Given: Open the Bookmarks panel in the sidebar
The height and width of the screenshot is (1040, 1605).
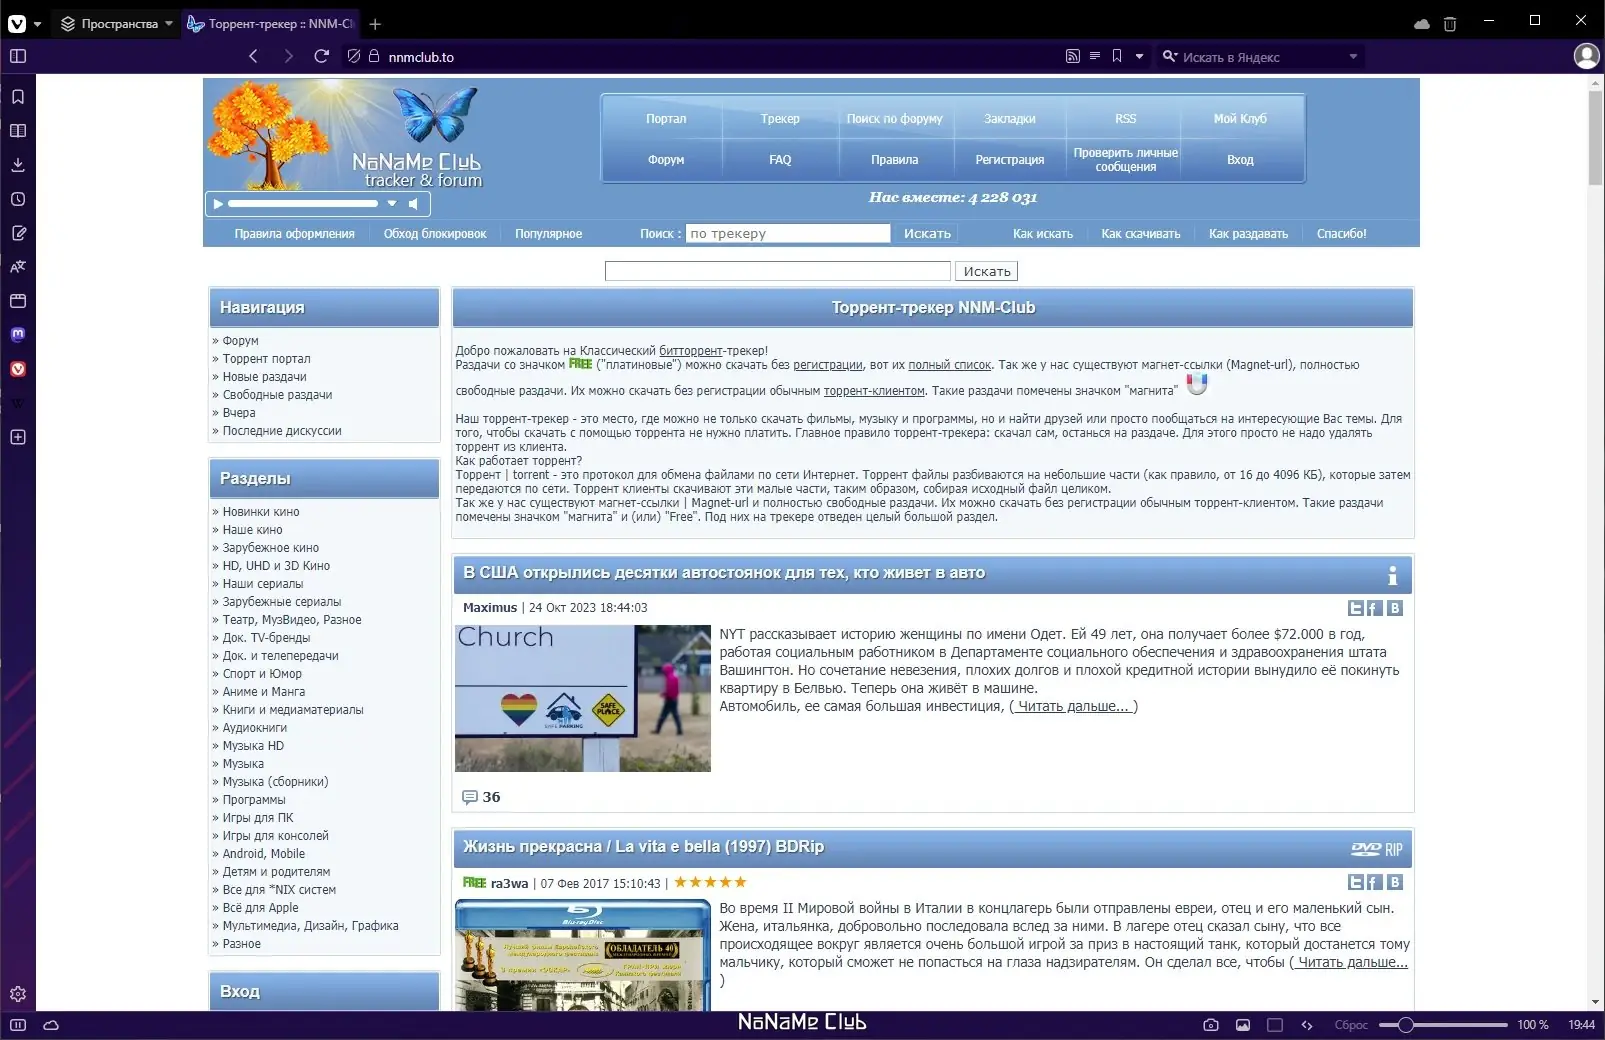Looking at the screenshot, I should point(18,97).
